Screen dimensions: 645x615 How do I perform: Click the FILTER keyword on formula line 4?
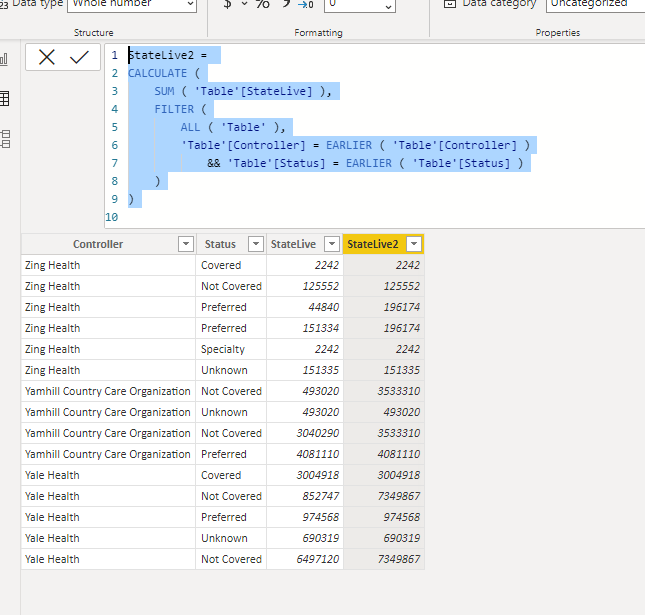(174, 109)
